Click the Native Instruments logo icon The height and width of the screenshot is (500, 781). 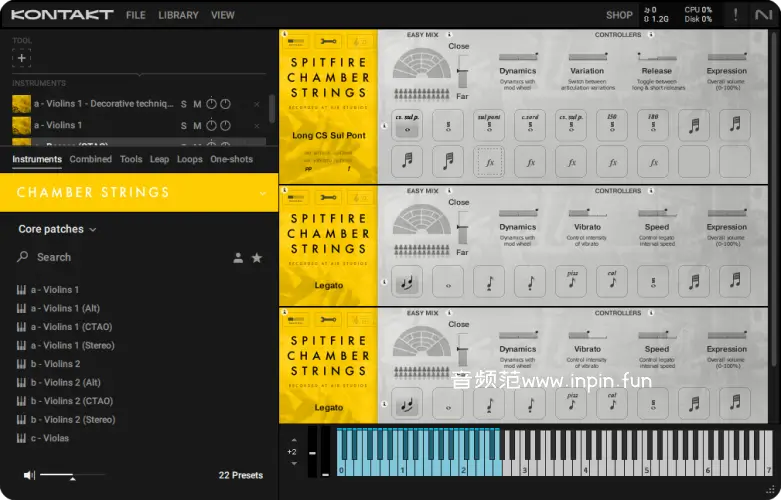(x=763, y=15)
